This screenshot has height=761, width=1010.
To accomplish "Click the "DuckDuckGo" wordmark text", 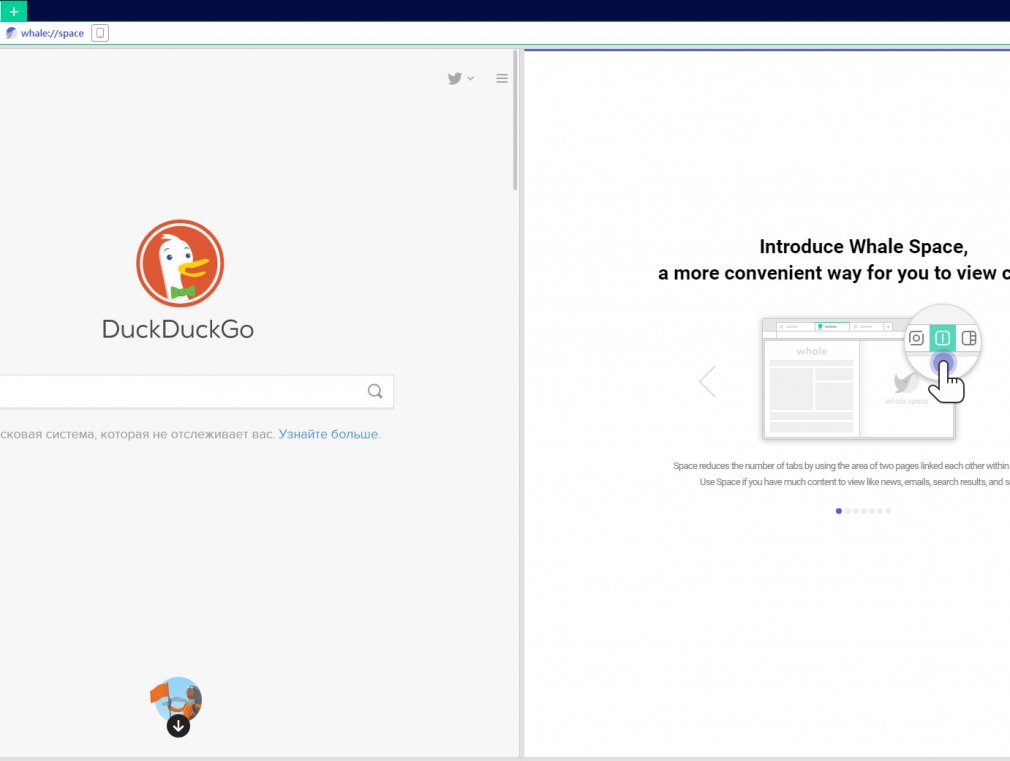I will (x=178, y=329).
